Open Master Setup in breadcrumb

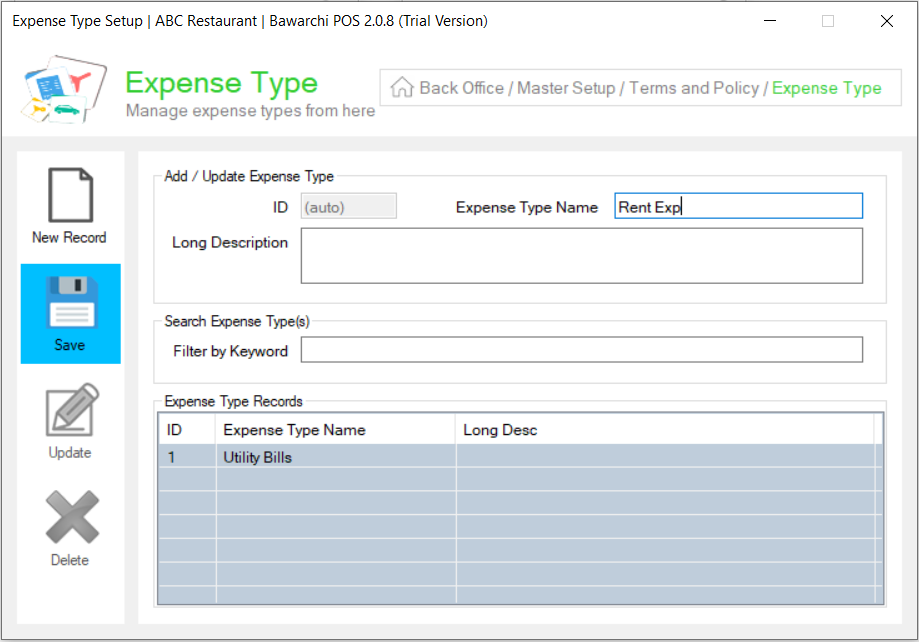(566, 88)
